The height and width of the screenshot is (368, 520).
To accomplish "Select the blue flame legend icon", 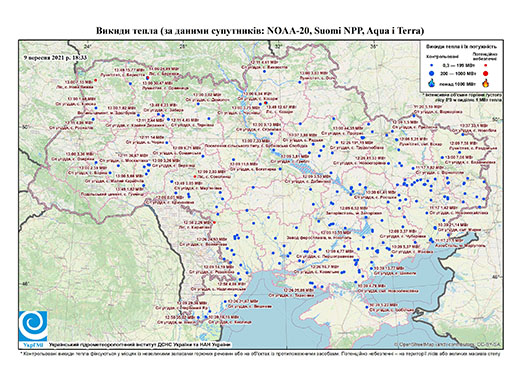I will [x=432, y=83].
